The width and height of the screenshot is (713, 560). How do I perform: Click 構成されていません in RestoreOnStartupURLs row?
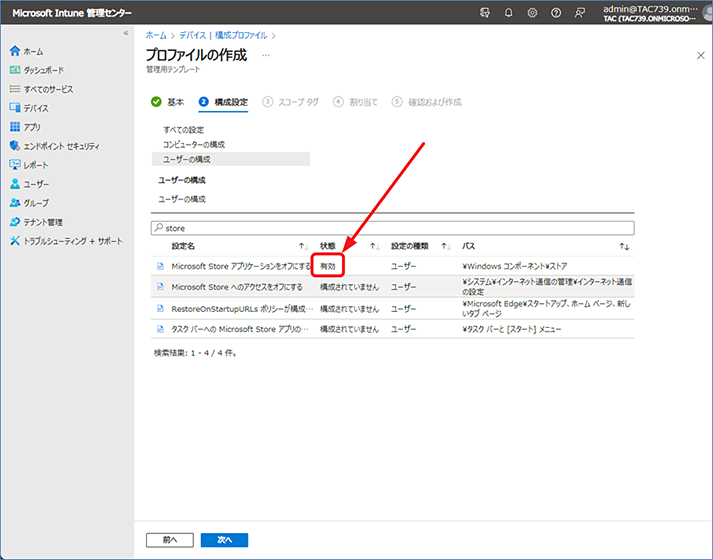pos(349,309)
